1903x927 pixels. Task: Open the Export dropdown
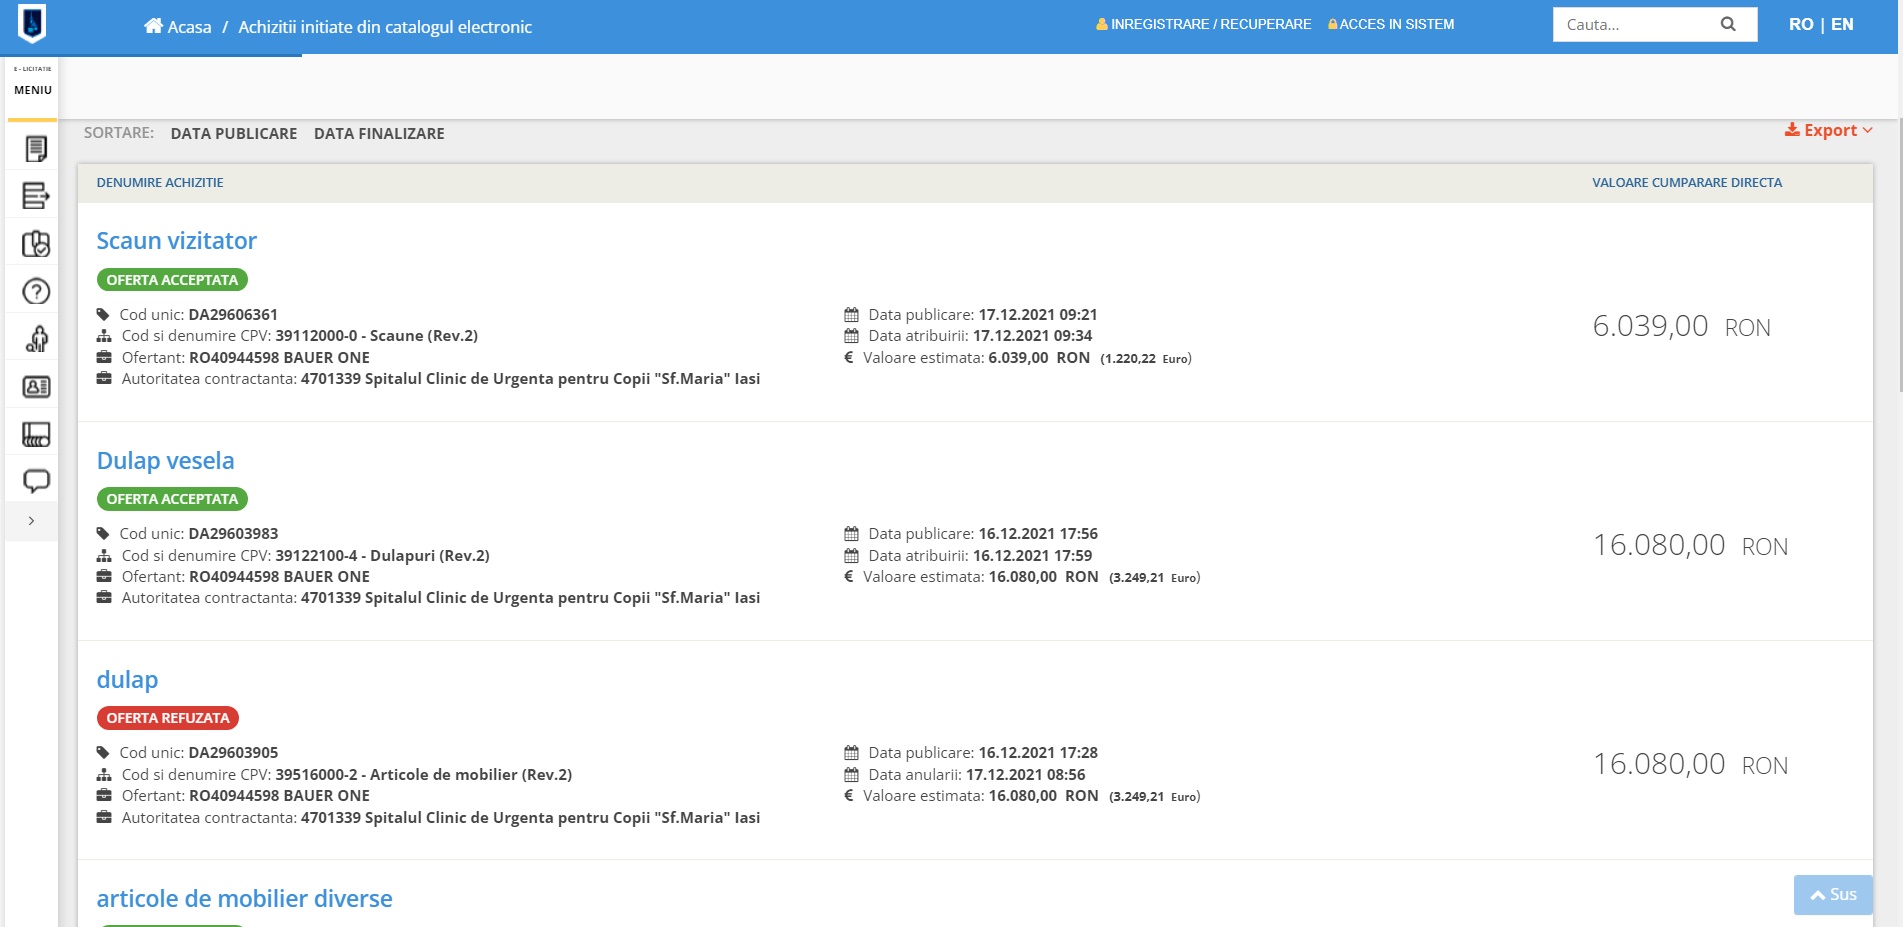[x=1829, y=130]
